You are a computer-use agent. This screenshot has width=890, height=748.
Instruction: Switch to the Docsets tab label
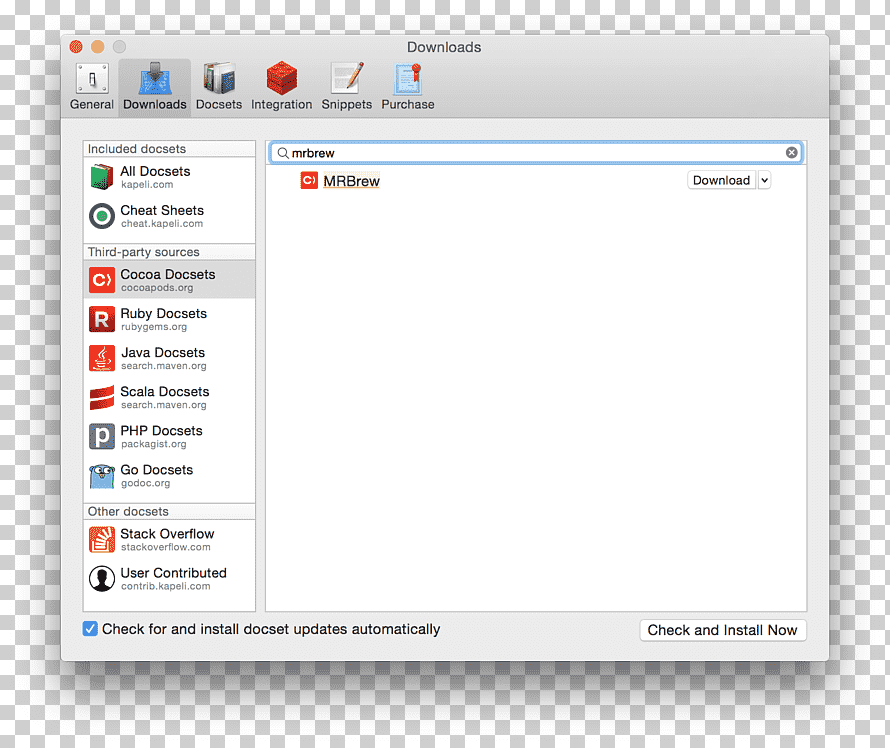tap(219, 104)
